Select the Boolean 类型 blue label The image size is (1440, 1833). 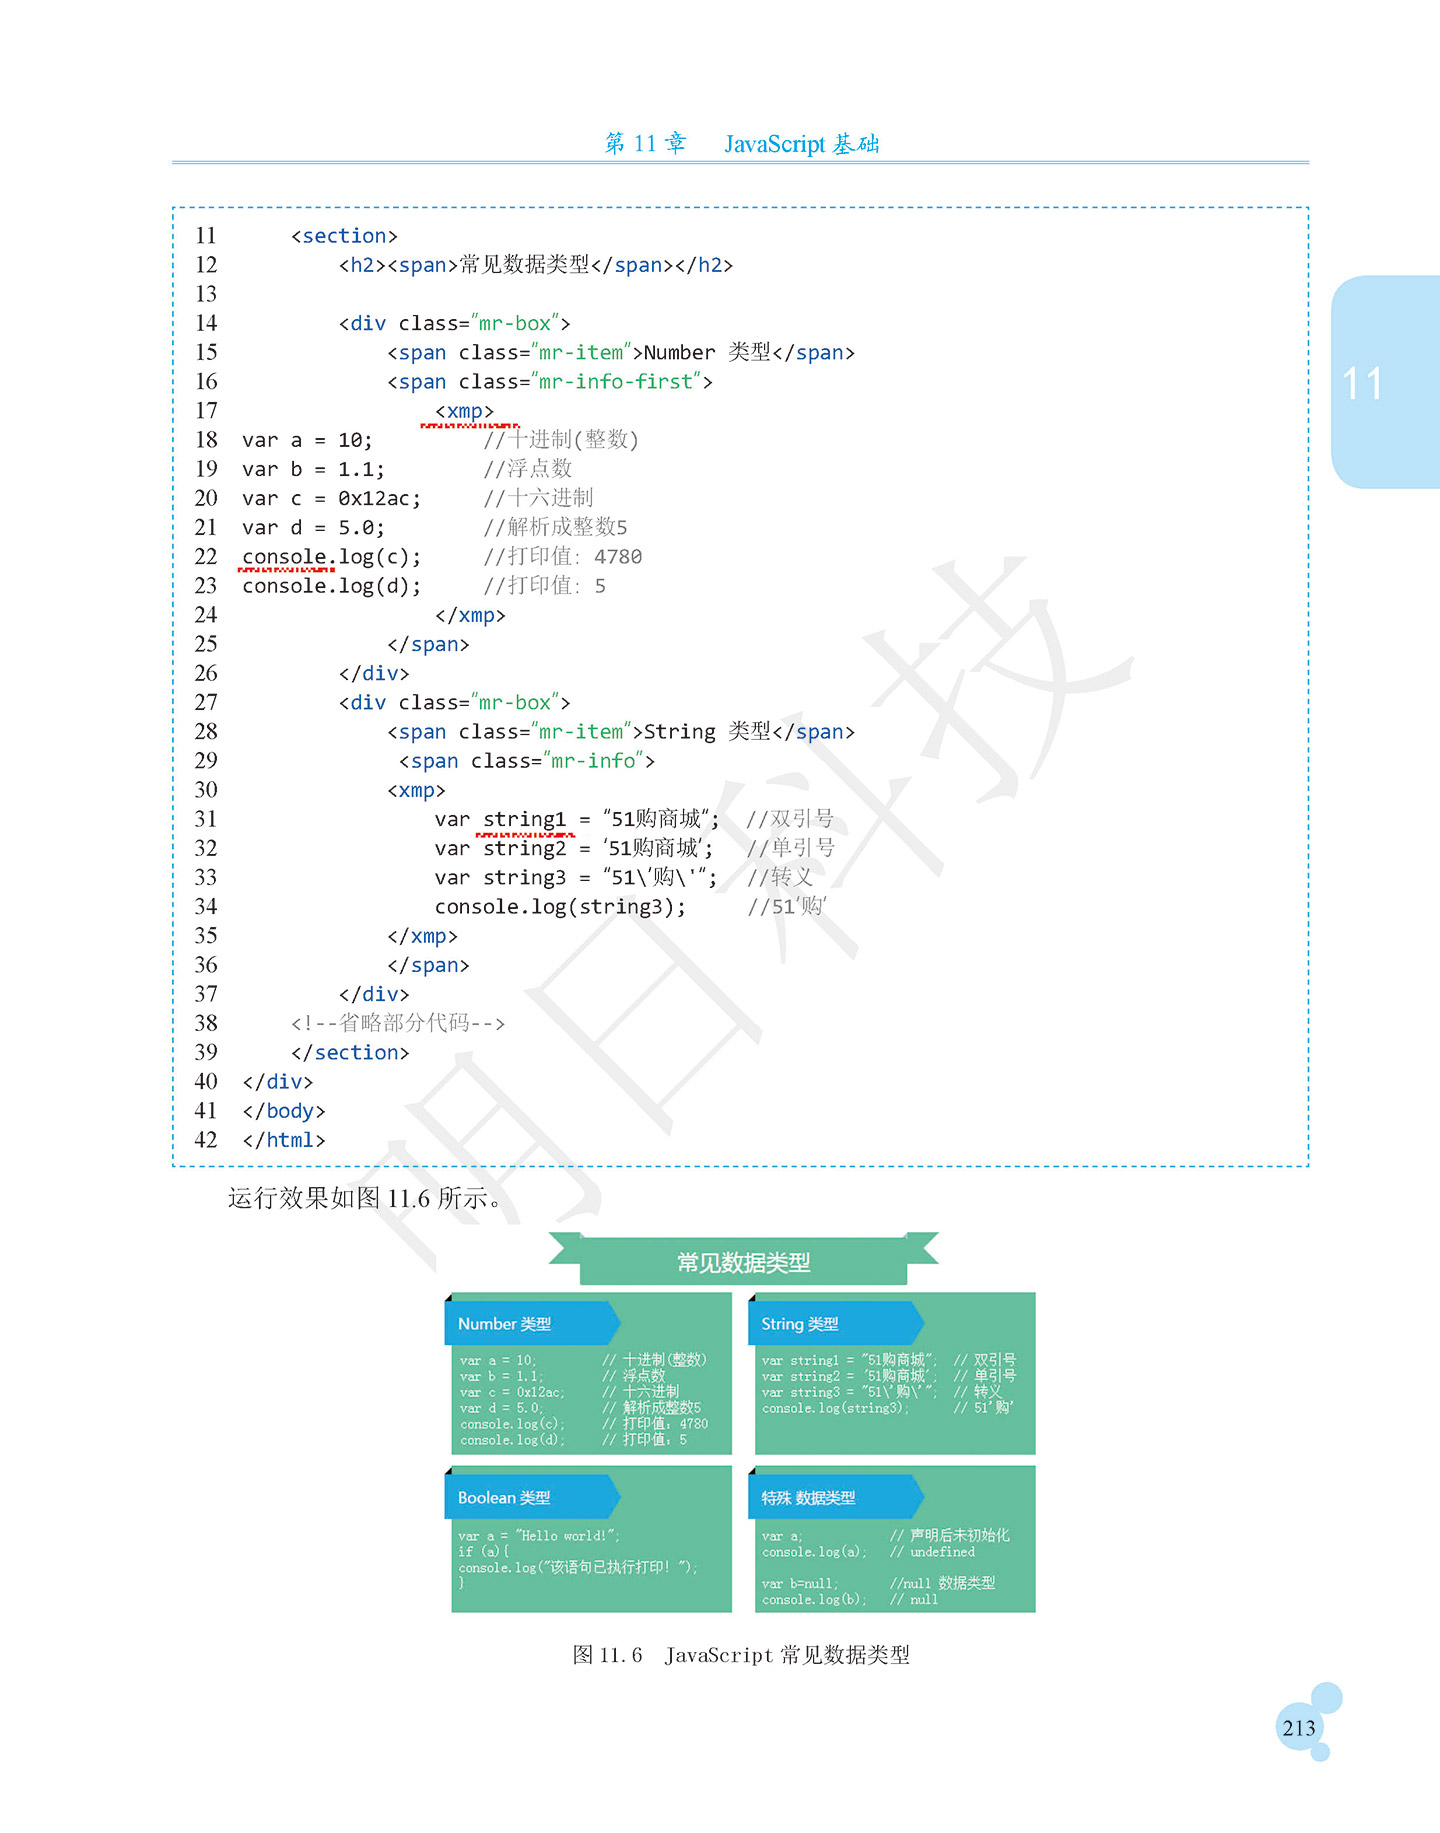pos(531,1497)
